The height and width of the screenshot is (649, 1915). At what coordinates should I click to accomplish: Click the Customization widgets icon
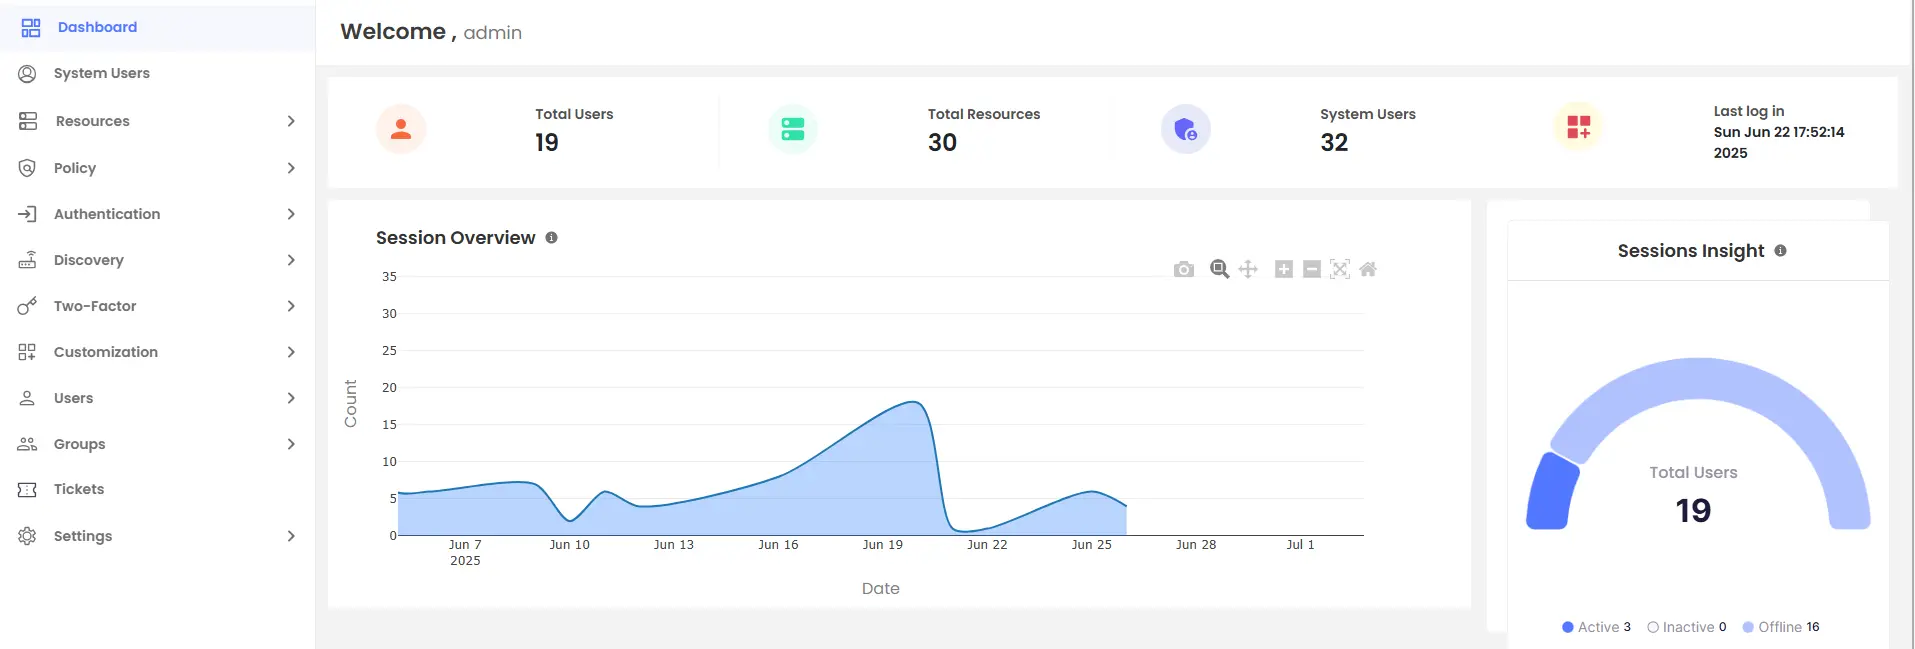coord(27,351)
